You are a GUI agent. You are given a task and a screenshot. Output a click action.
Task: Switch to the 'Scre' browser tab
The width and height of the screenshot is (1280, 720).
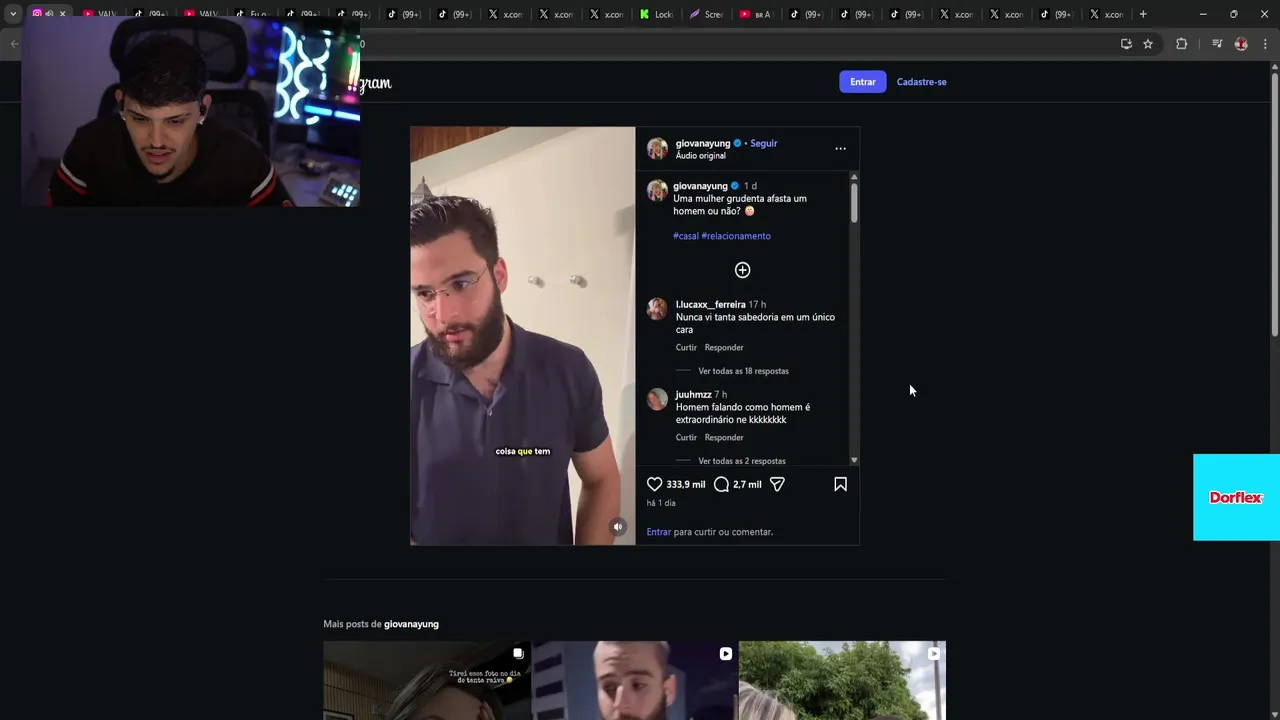[x=707, y=14]
